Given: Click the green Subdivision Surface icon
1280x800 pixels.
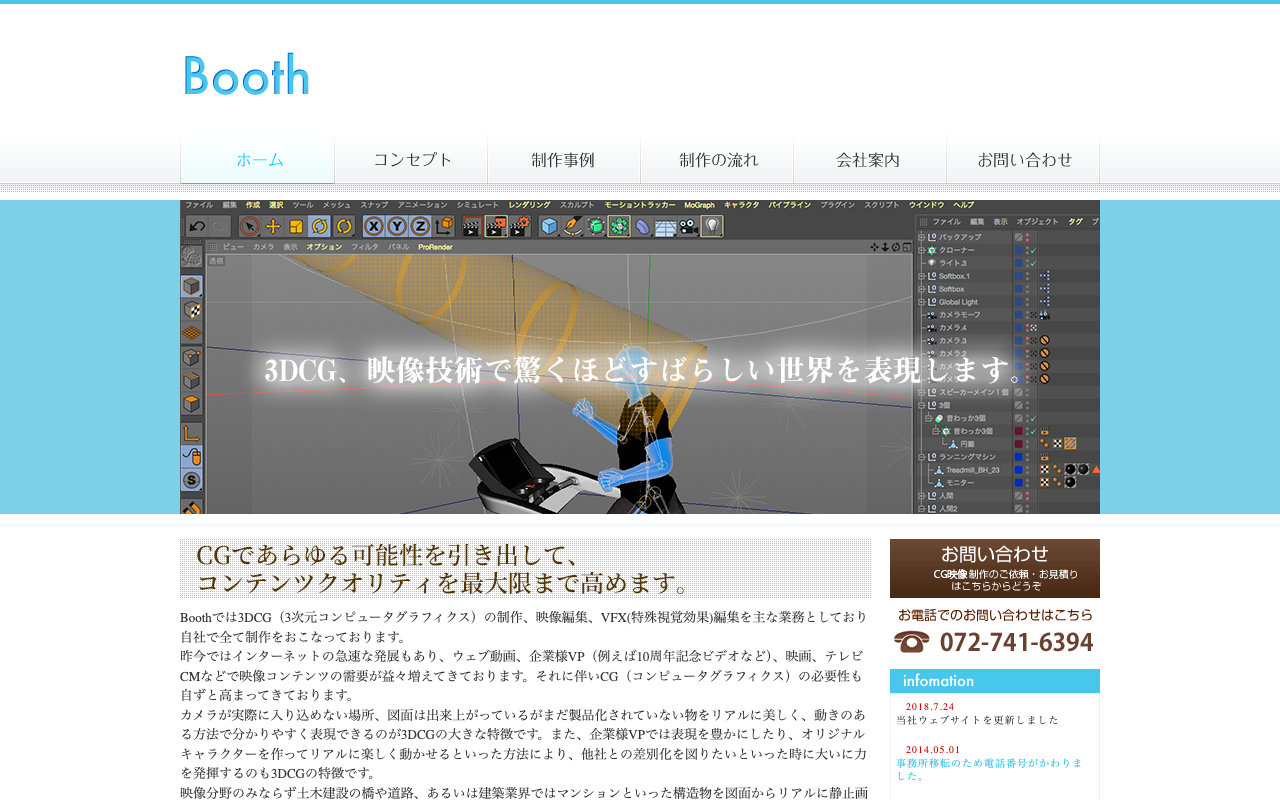Looking at the screenshot, I should [x=596, y=226].
